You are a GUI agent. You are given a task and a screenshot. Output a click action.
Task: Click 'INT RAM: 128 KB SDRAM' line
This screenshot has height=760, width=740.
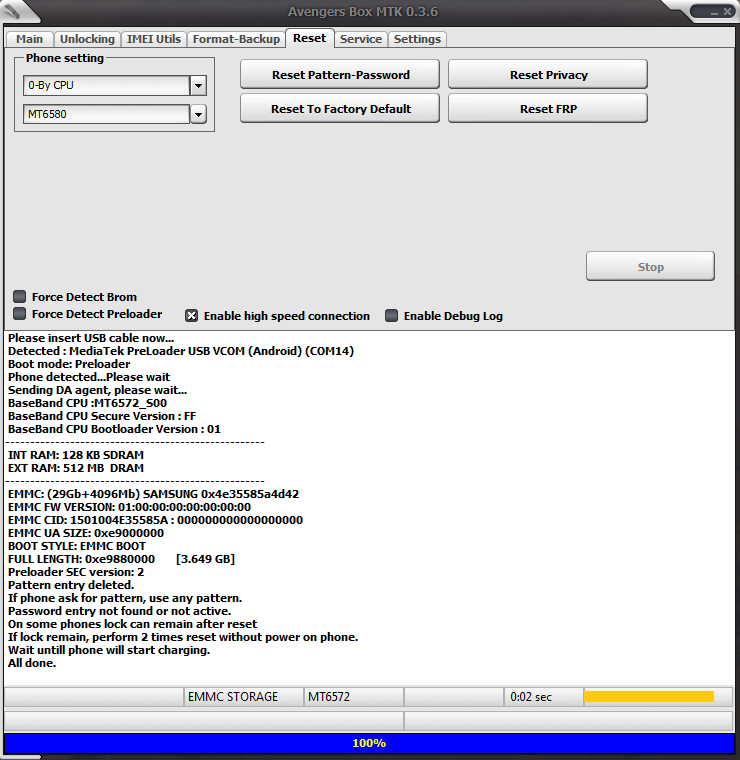click(x=76, y=455)
